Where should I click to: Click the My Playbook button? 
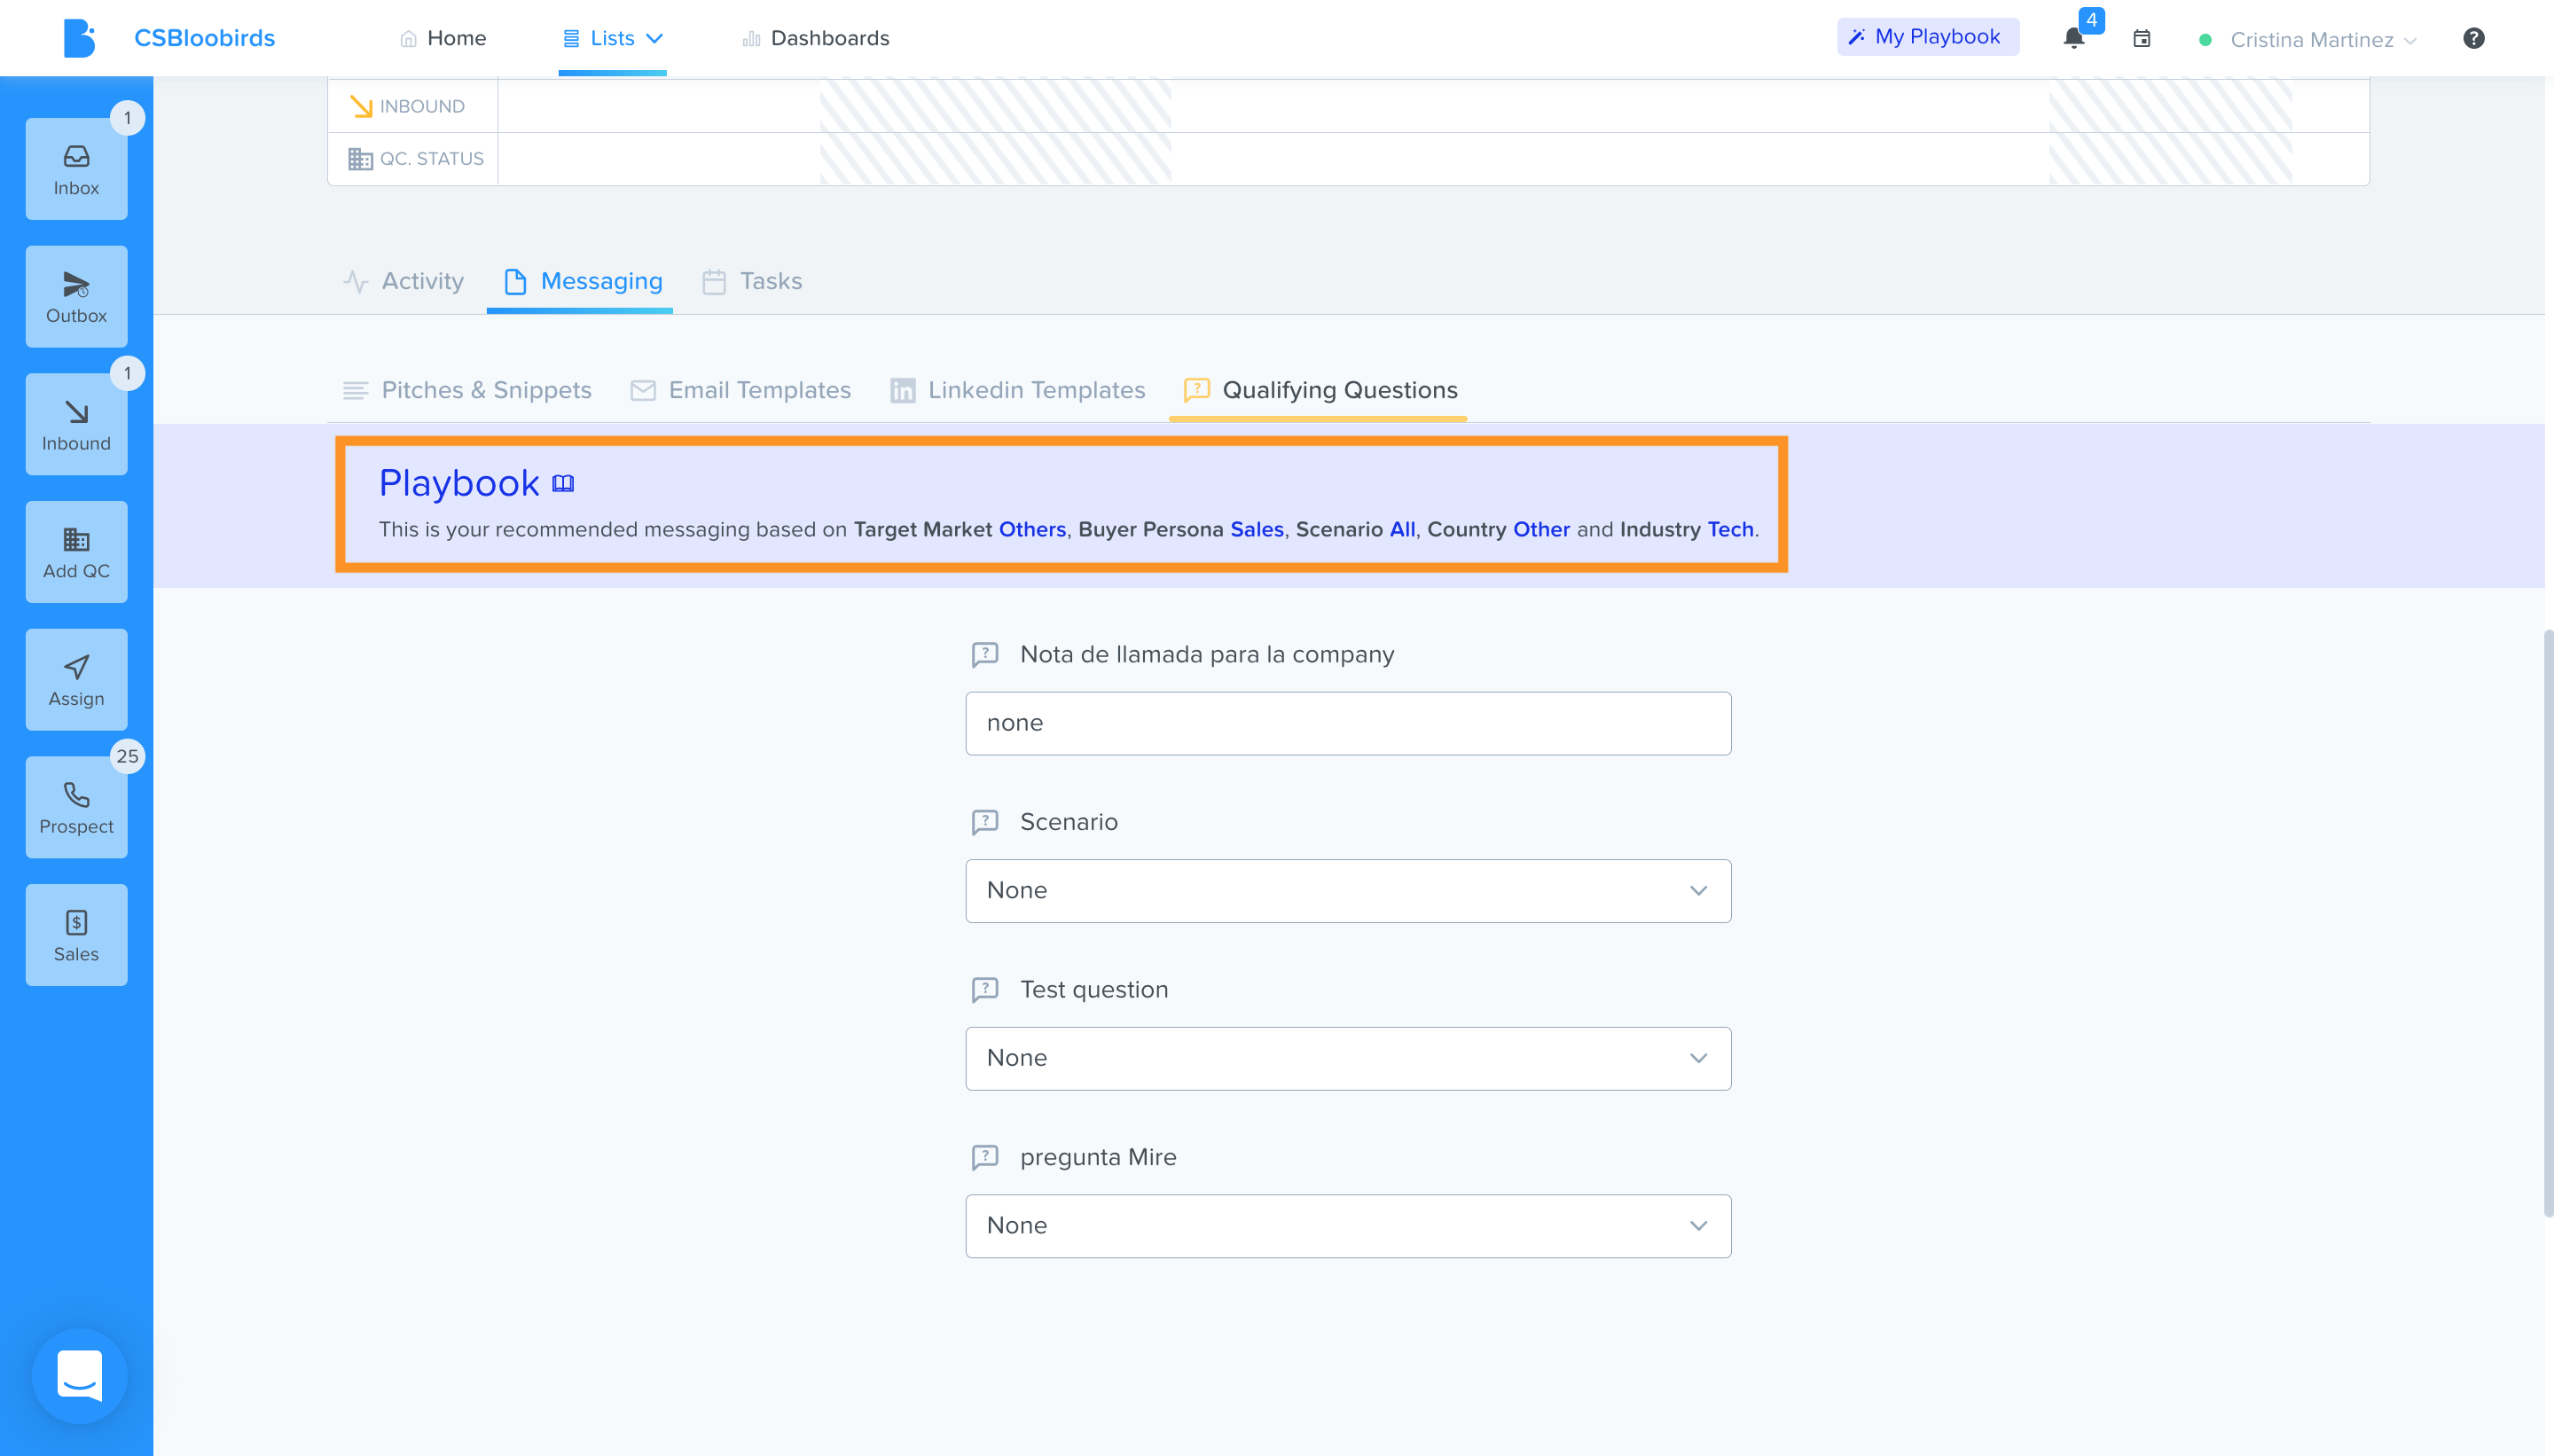tap(1927, 37)
